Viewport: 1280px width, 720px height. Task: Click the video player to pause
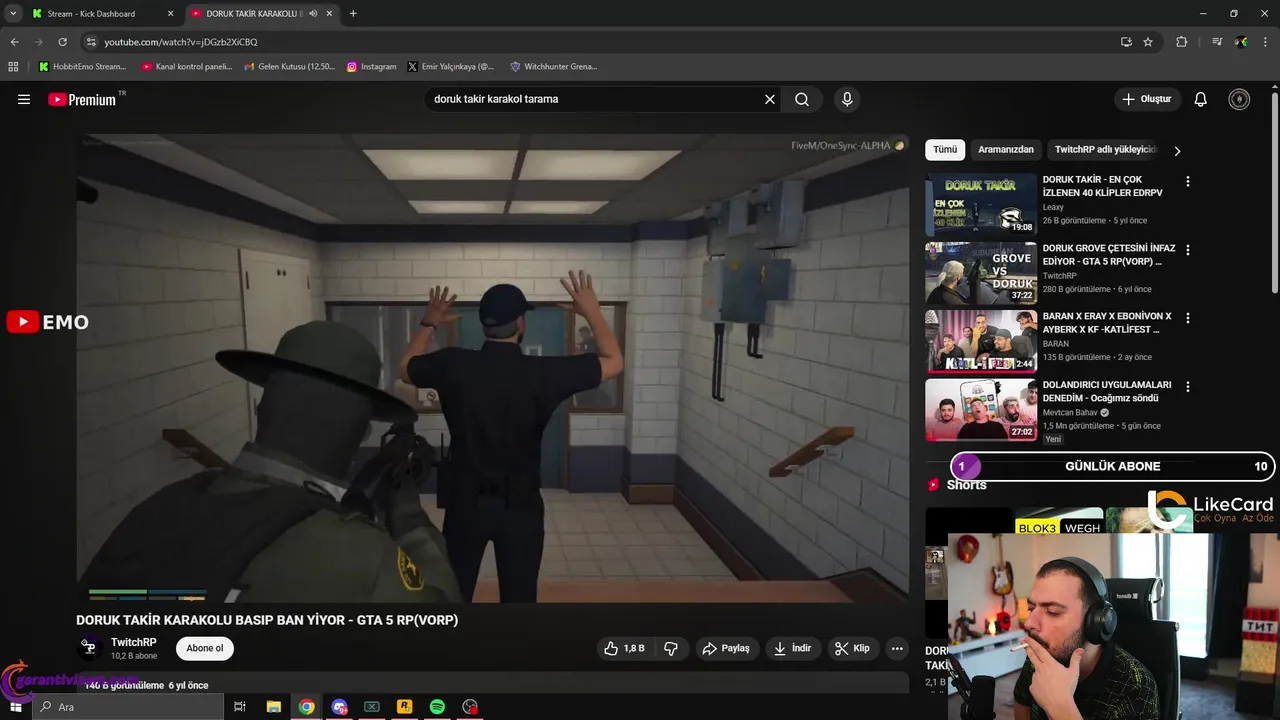tap(493, 368)
